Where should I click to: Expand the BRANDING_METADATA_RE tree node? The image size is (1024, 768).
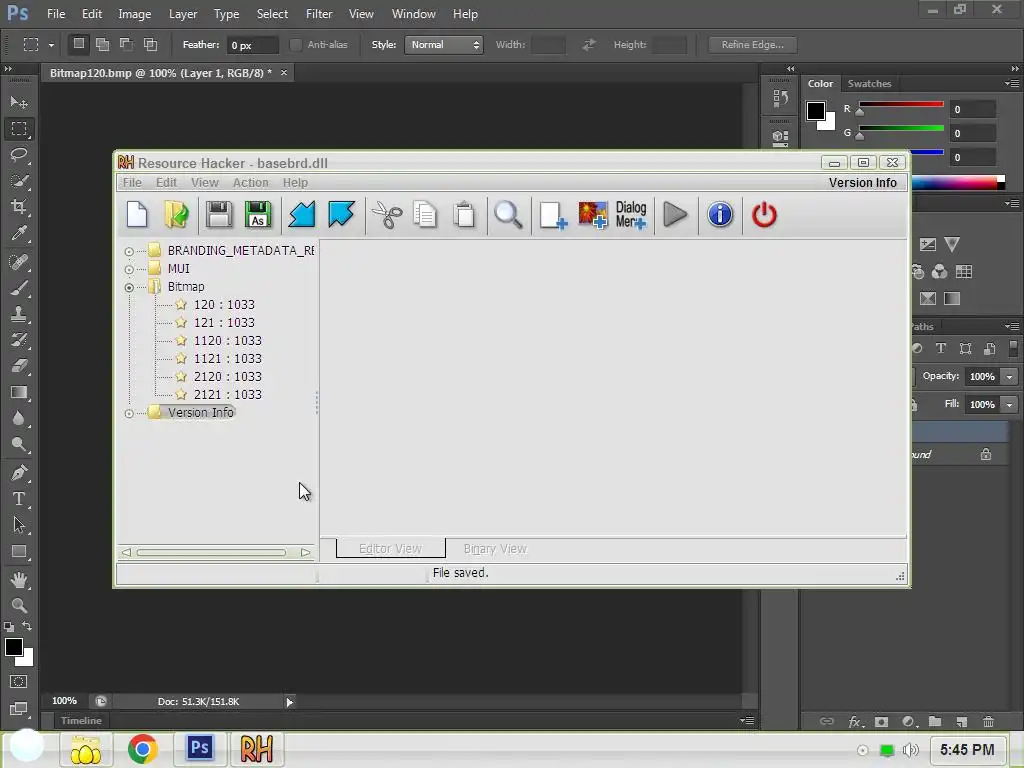129,251
